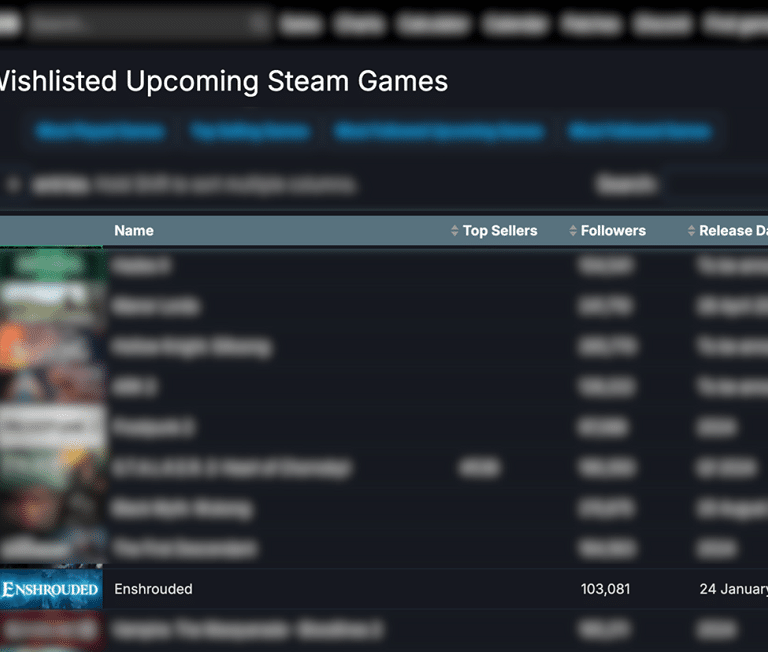The image size is (768, 652).
Task: Click the Name column header
Action: pos(134,231)
